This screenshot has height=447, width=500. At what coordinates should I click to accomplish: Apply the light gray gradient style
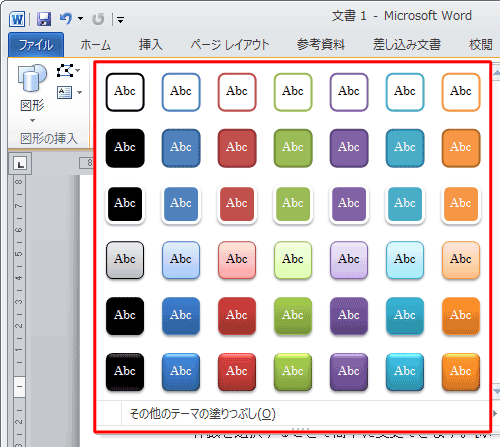tap(125, 260)
